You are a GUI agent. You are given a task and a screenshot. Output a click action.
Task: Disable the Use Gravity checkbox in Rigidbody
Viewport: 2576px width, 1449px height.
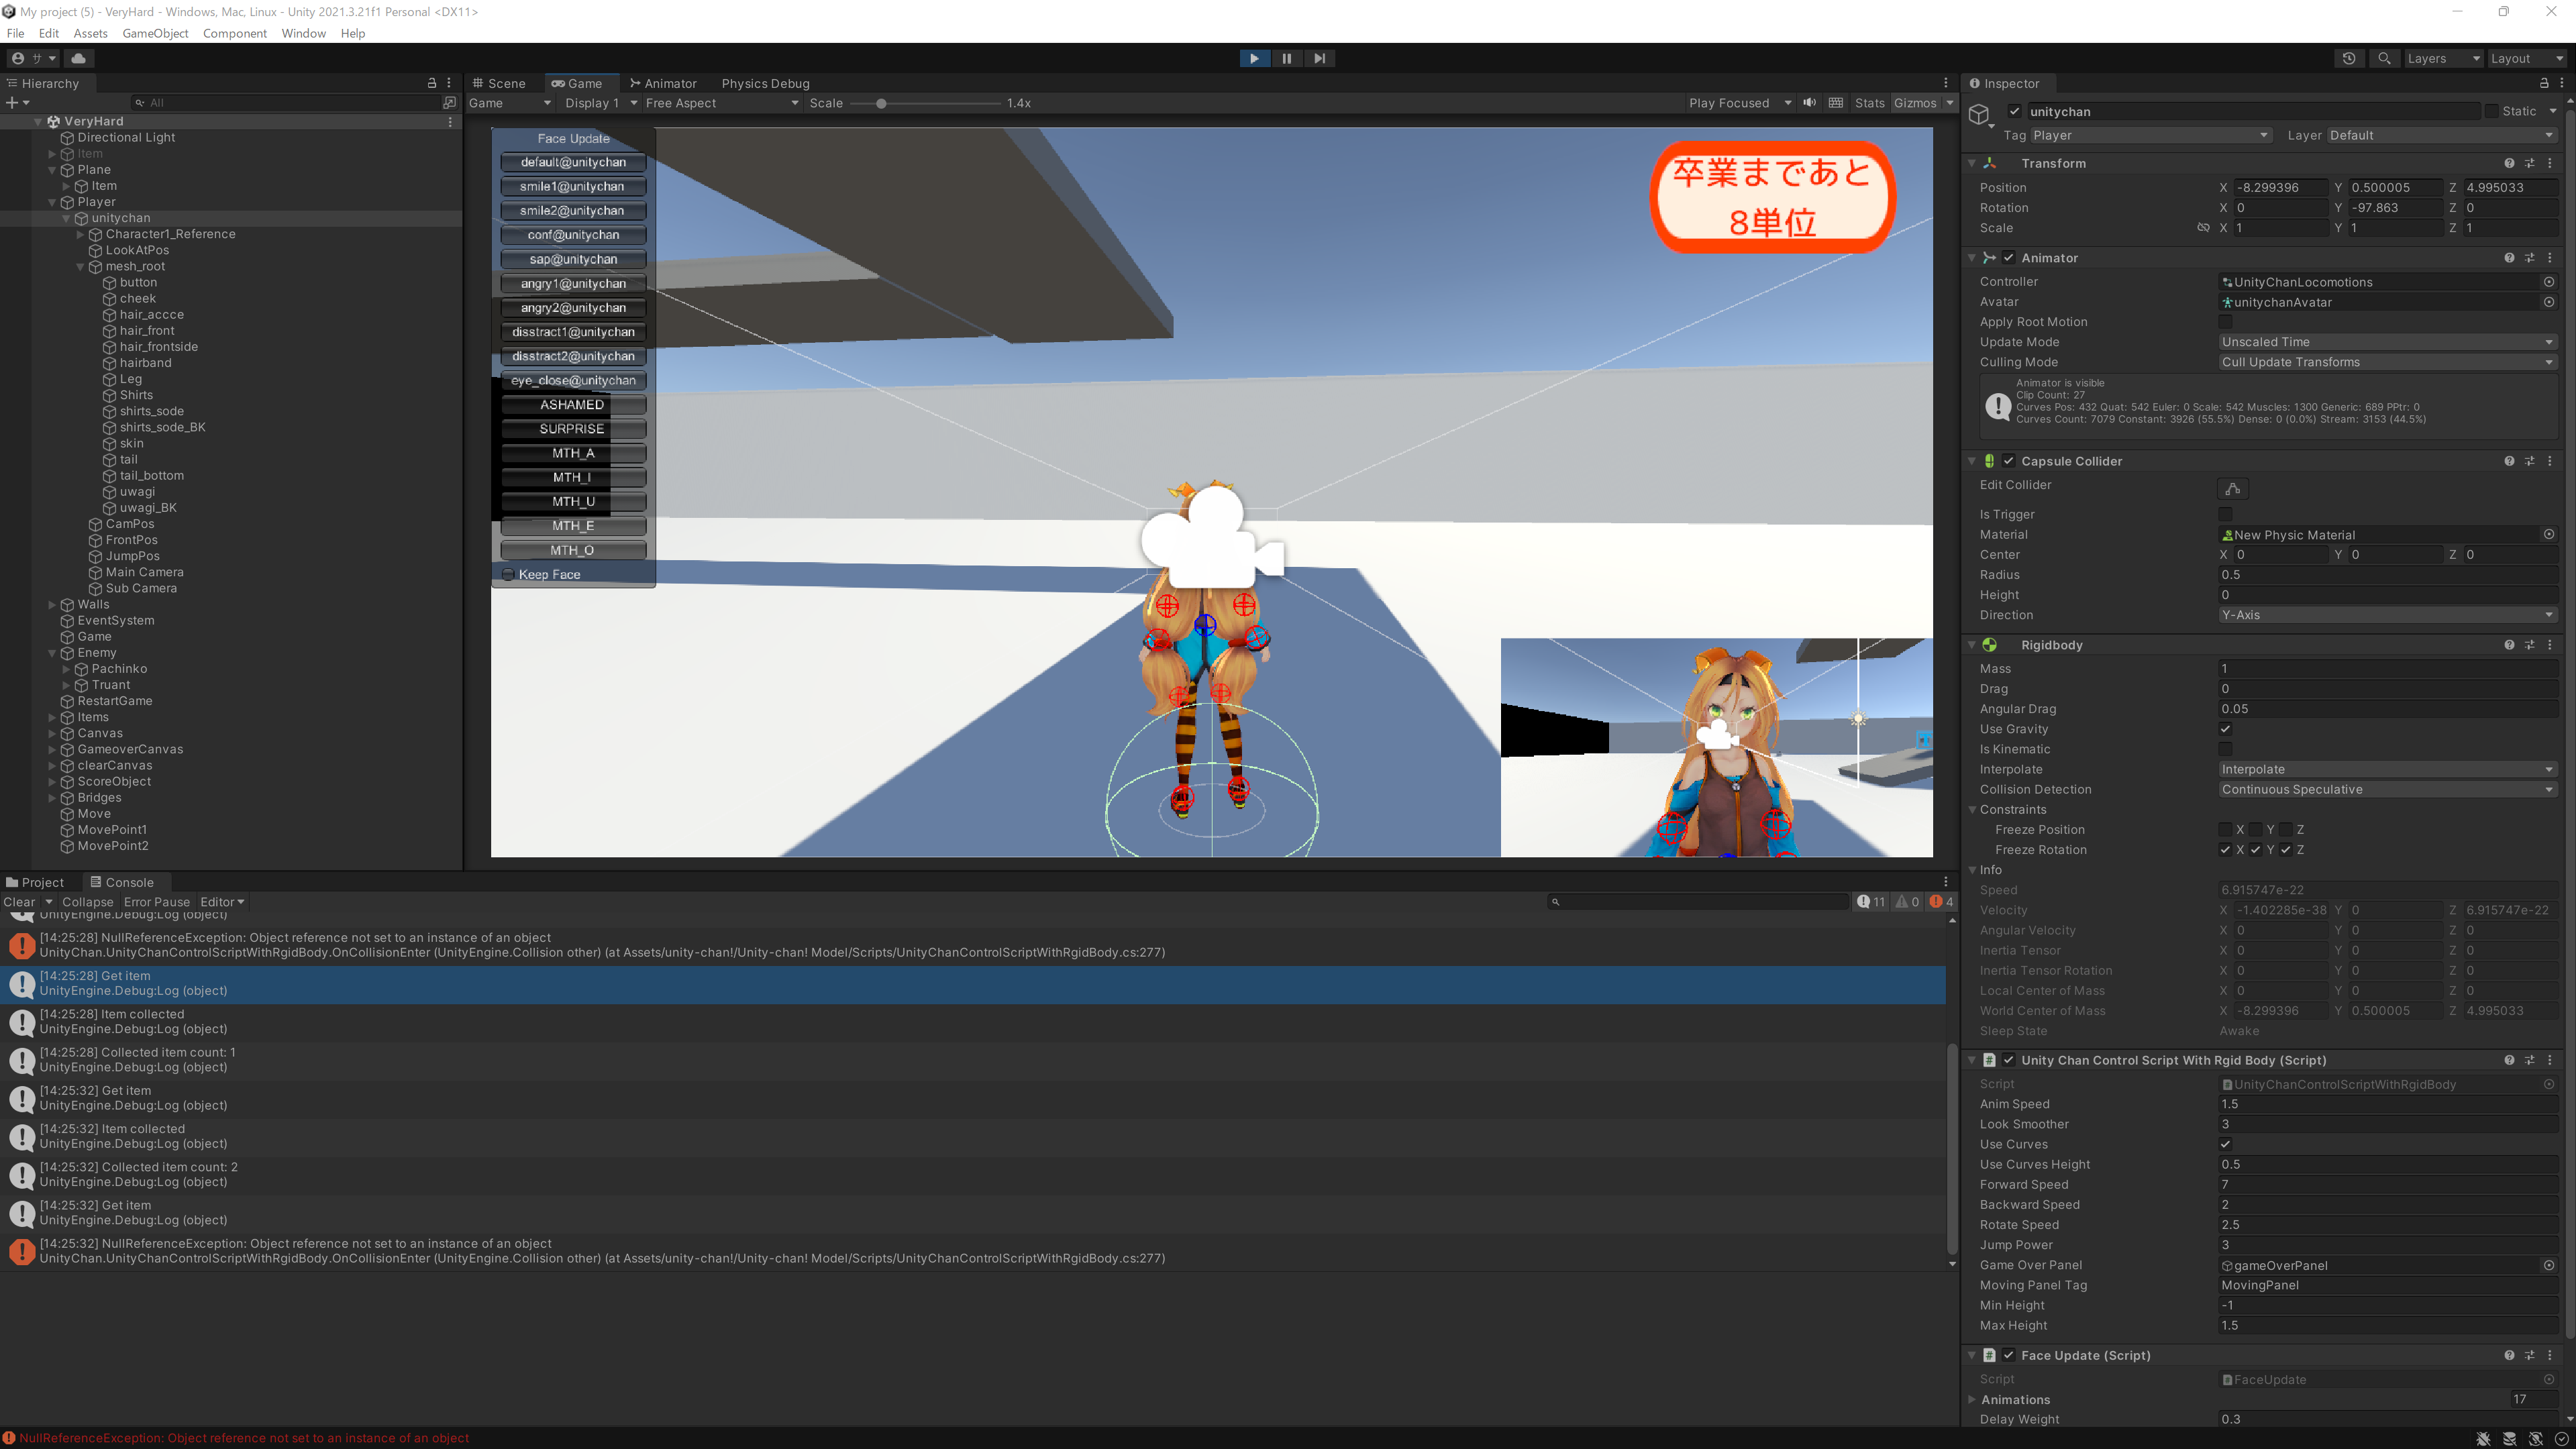tap(2225, 729)
